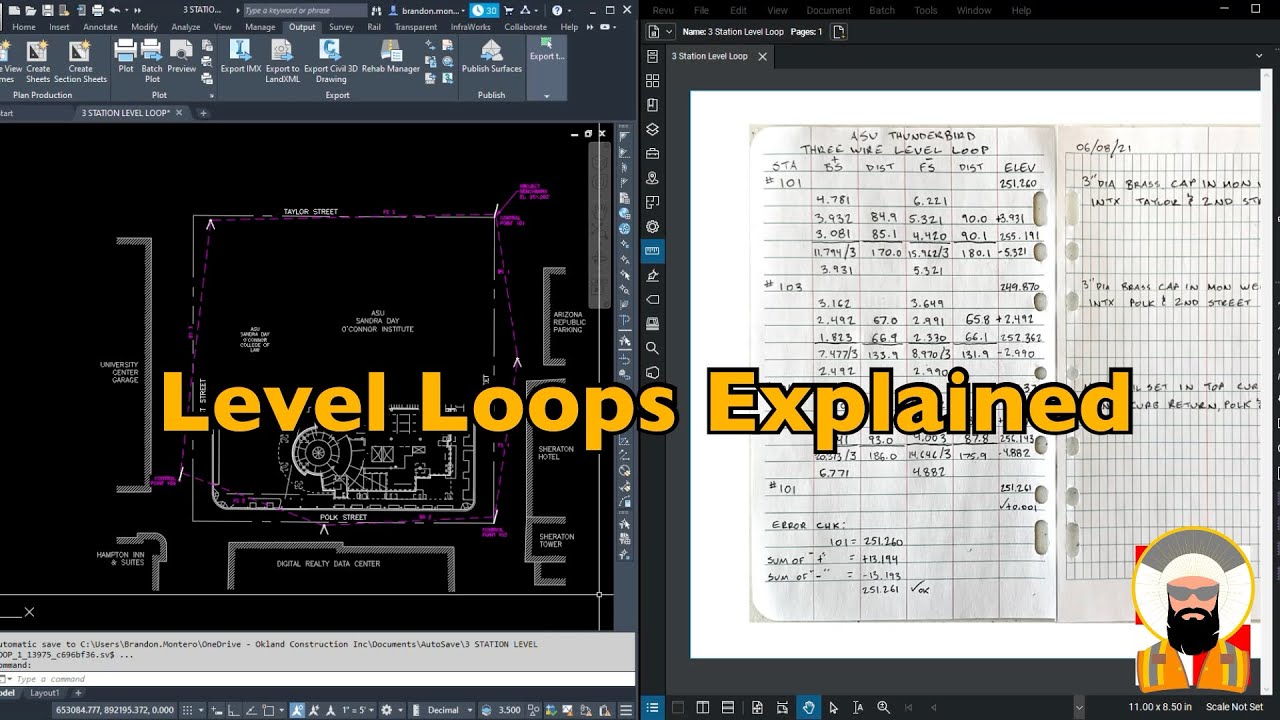The width and height of the screenshot is (1280, 720).
Task: Click Create Section Sheets icon
Action: (x=81, y=60)
